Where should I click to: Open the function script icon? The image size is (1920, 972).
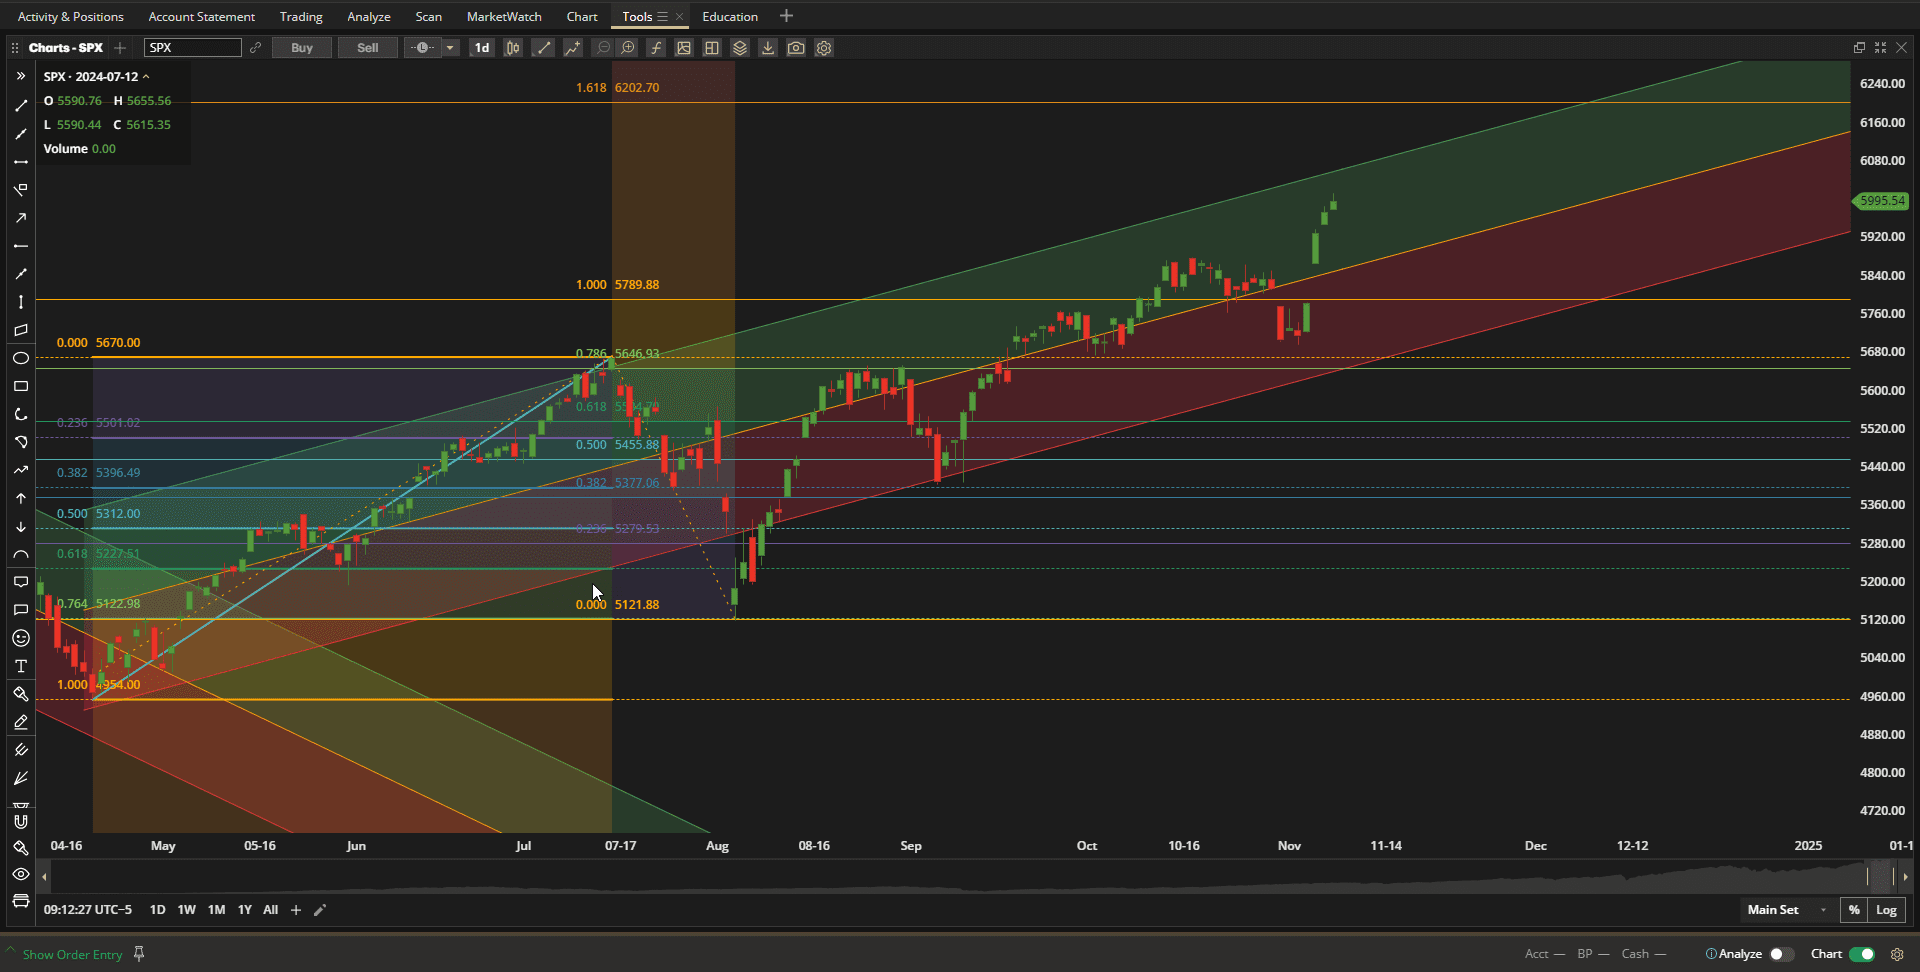(x=656, y=48)
